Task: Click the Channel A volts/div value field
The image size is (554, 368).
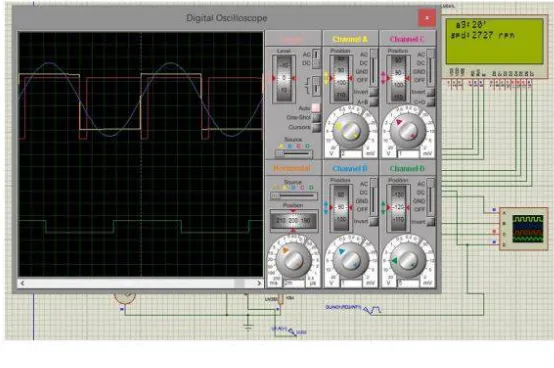Action: click(351, 154)
